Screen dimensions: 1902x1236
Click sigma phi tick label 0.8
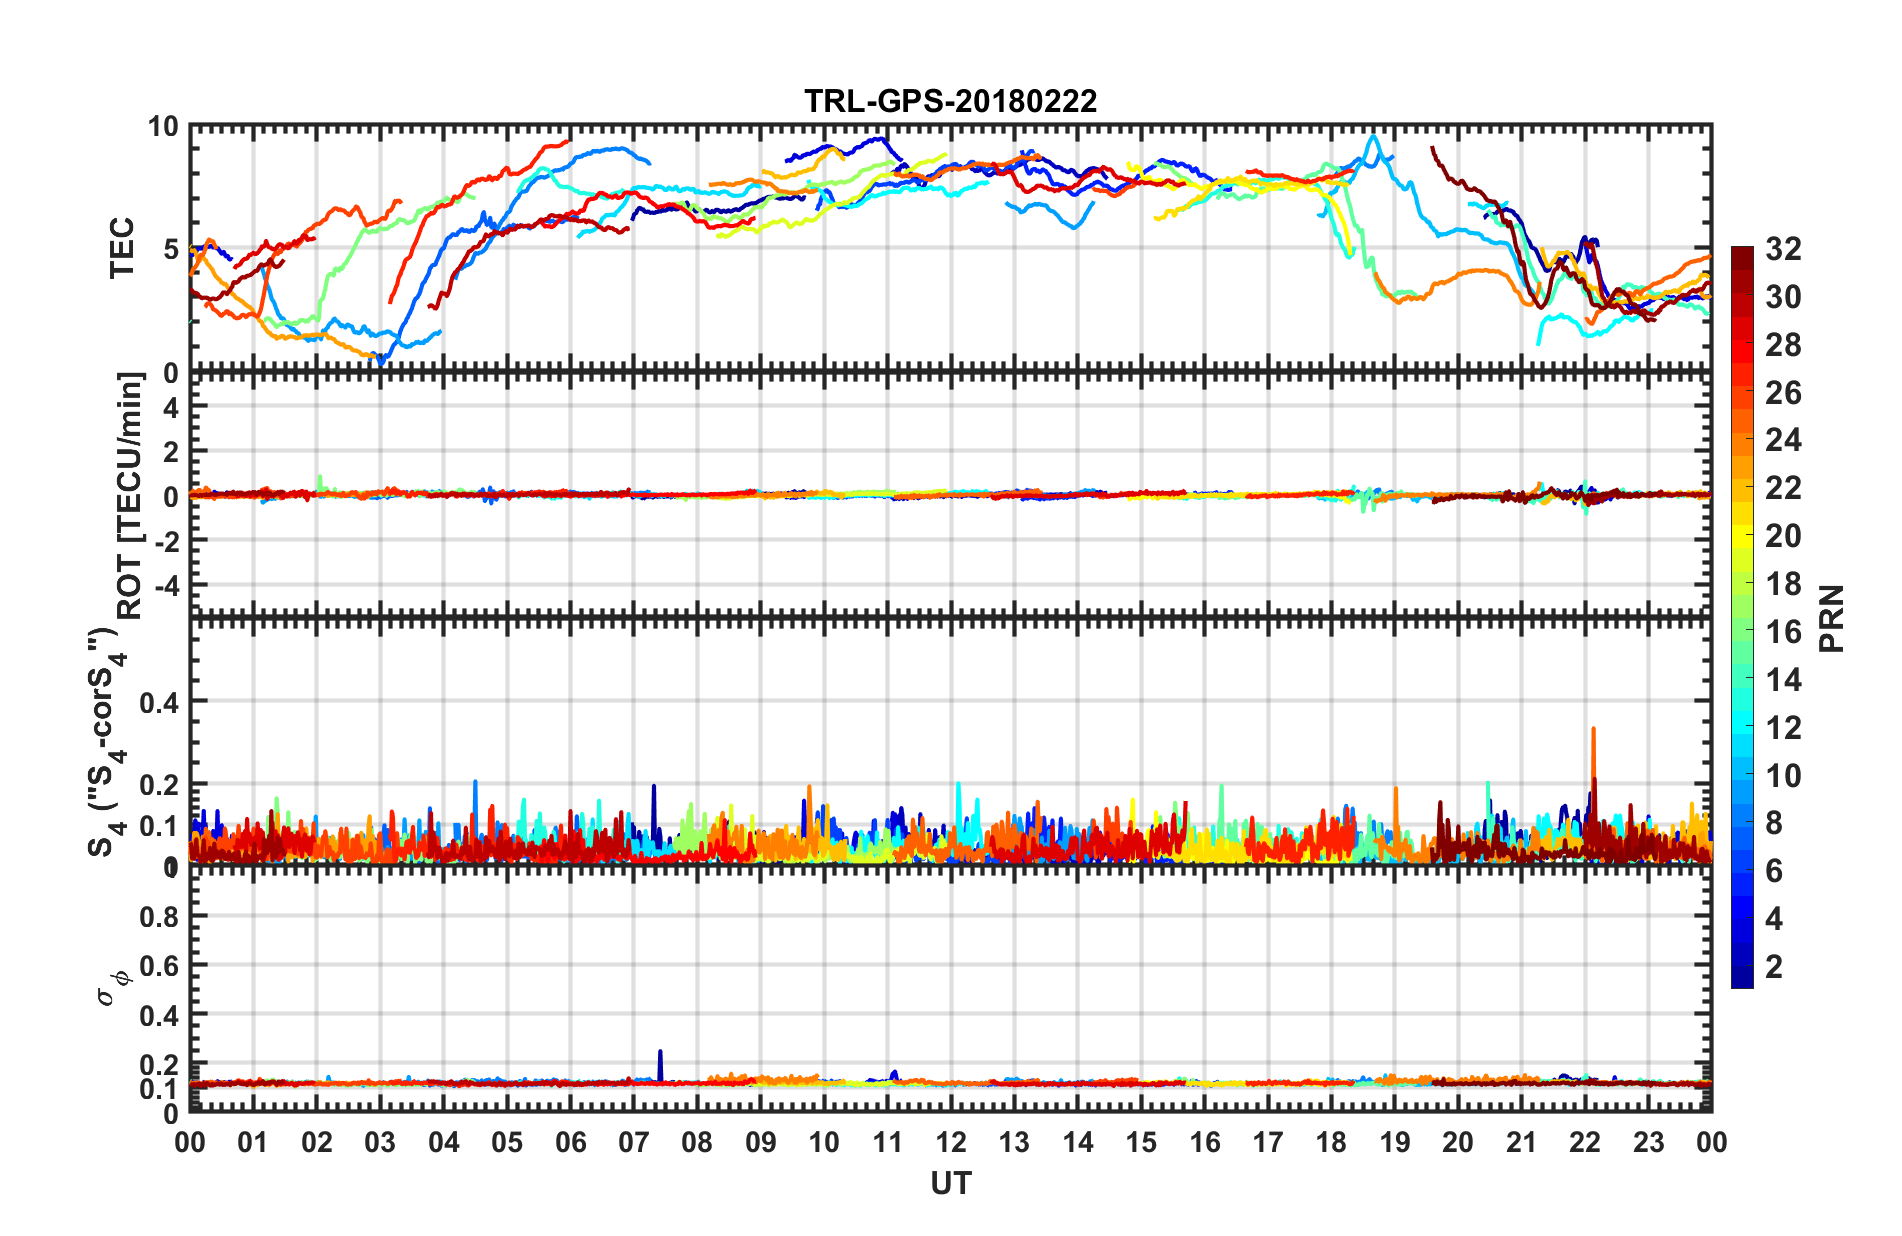158,917
